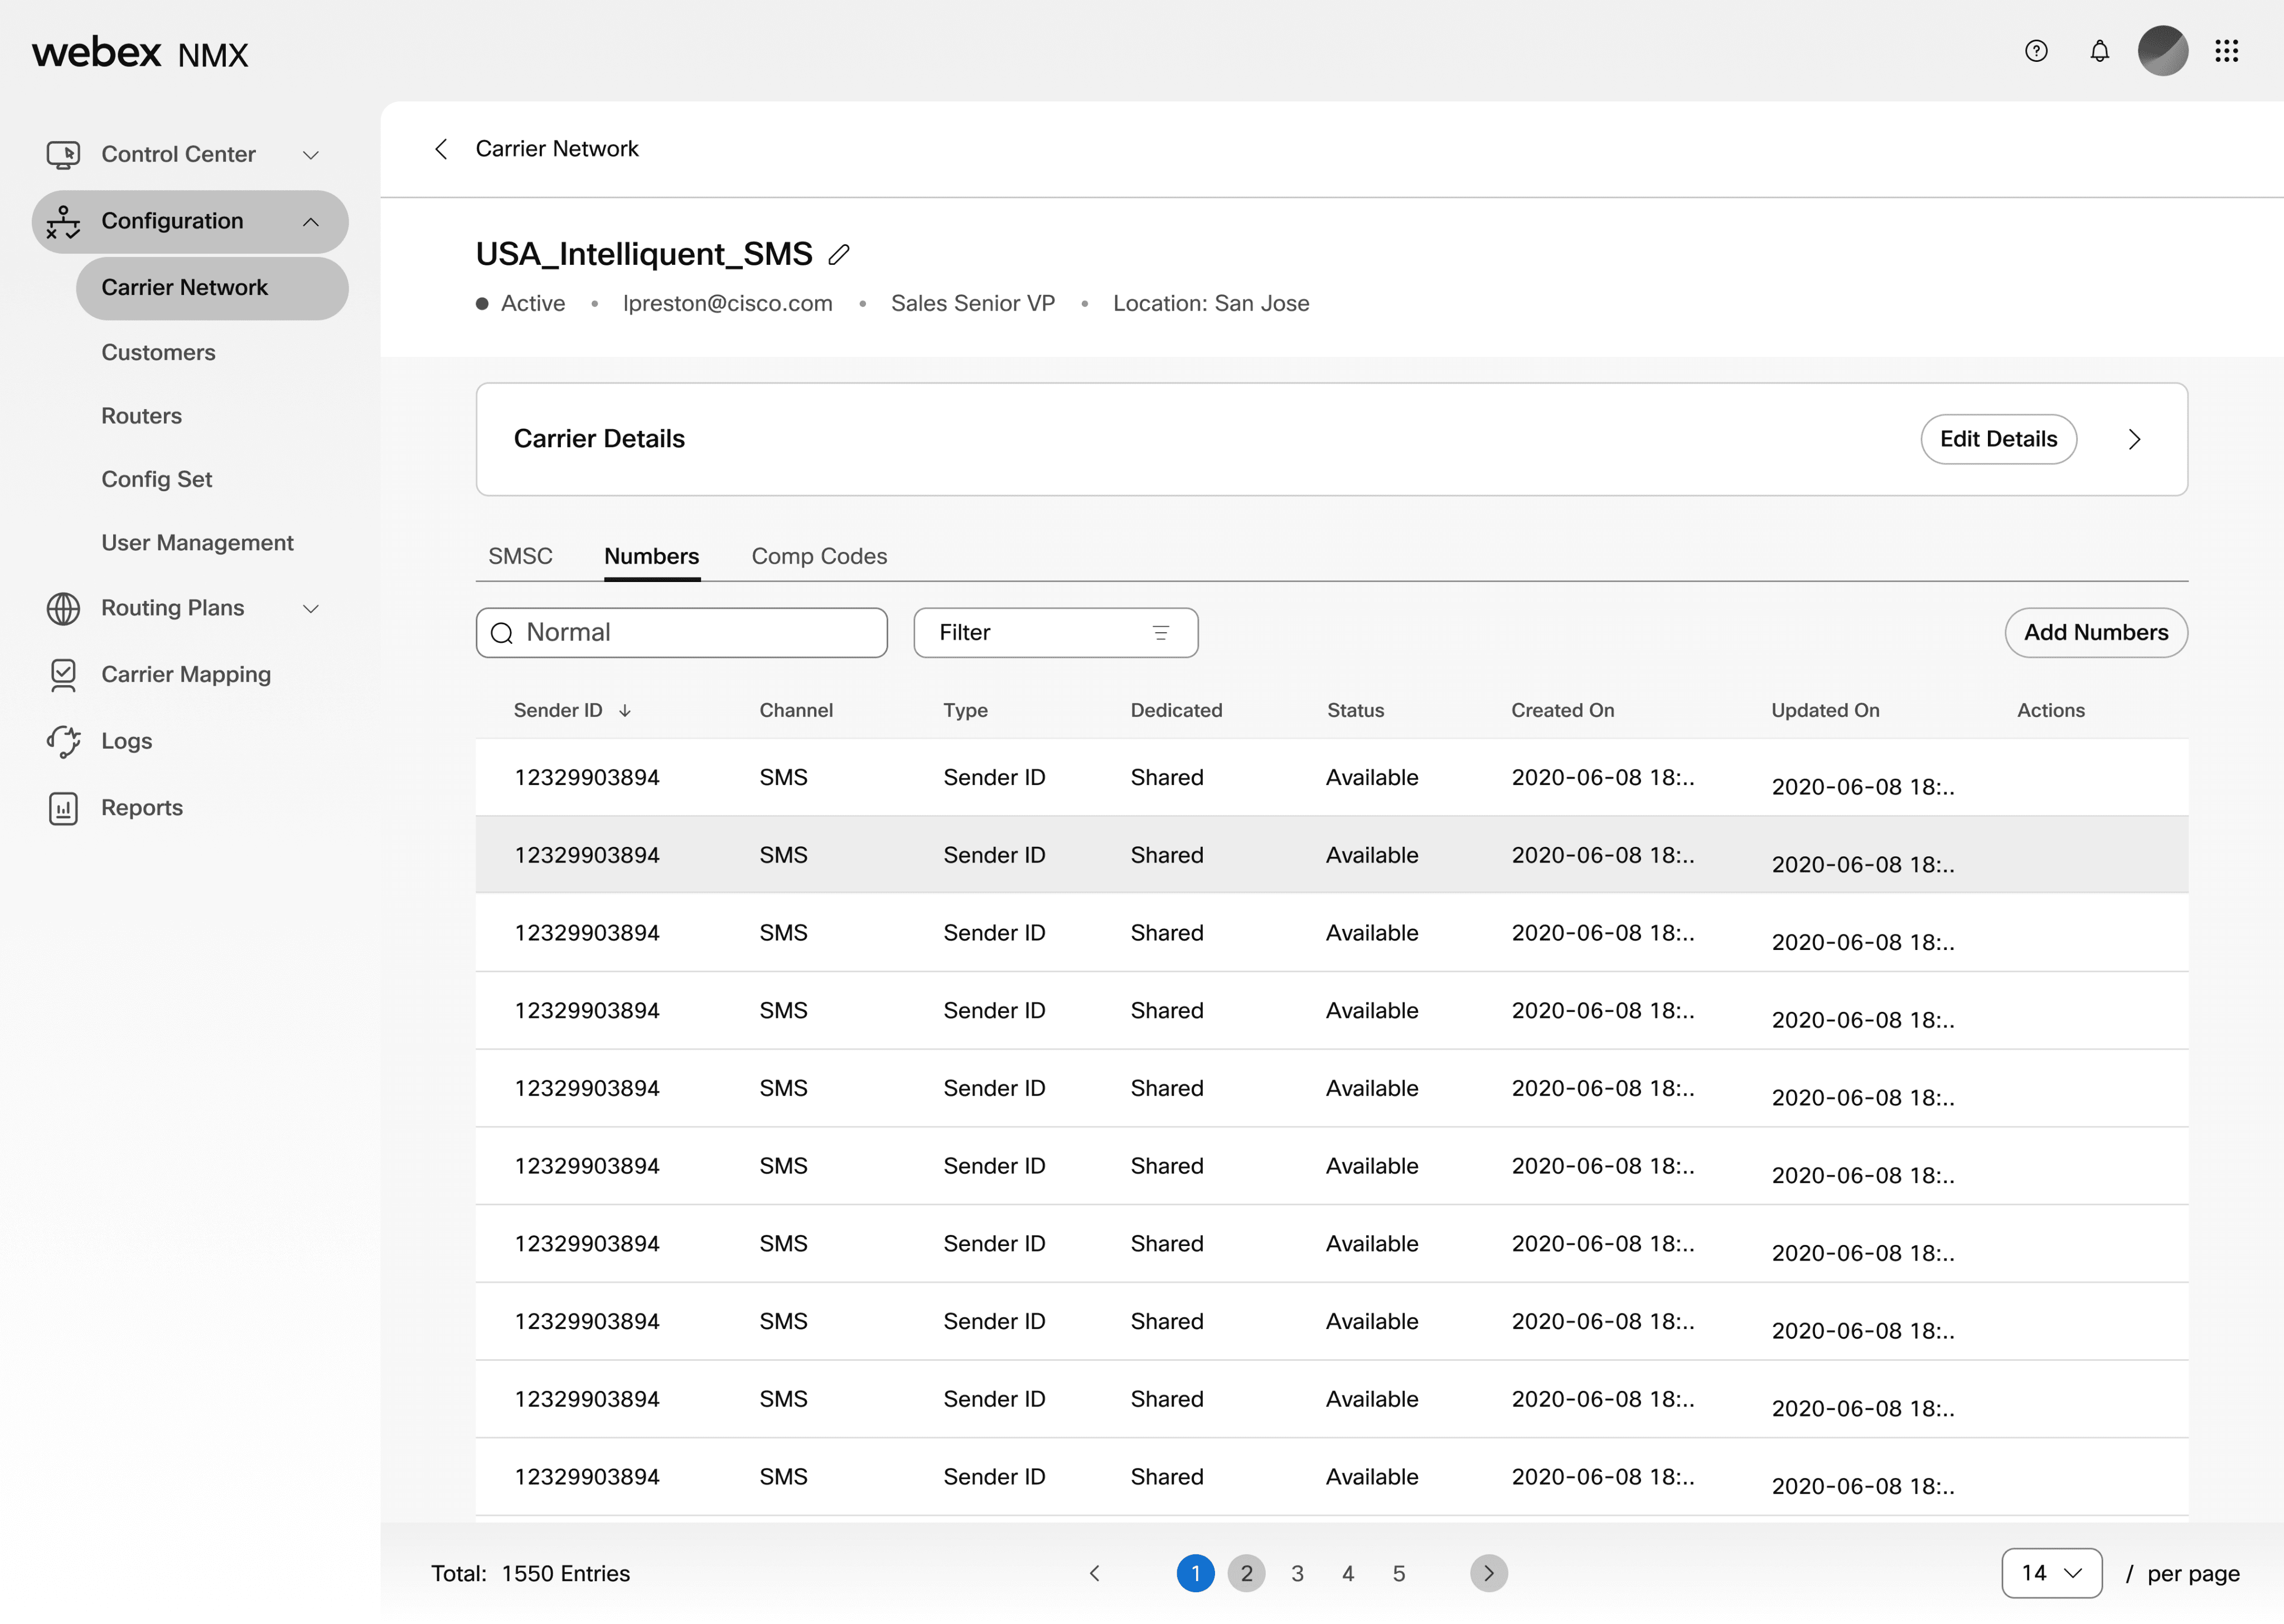Image resolution: width=2284 pixels, height=1624 pixels.
Task: Click the Carrier Mapping checklist icon
Action: tap(63, 675)
